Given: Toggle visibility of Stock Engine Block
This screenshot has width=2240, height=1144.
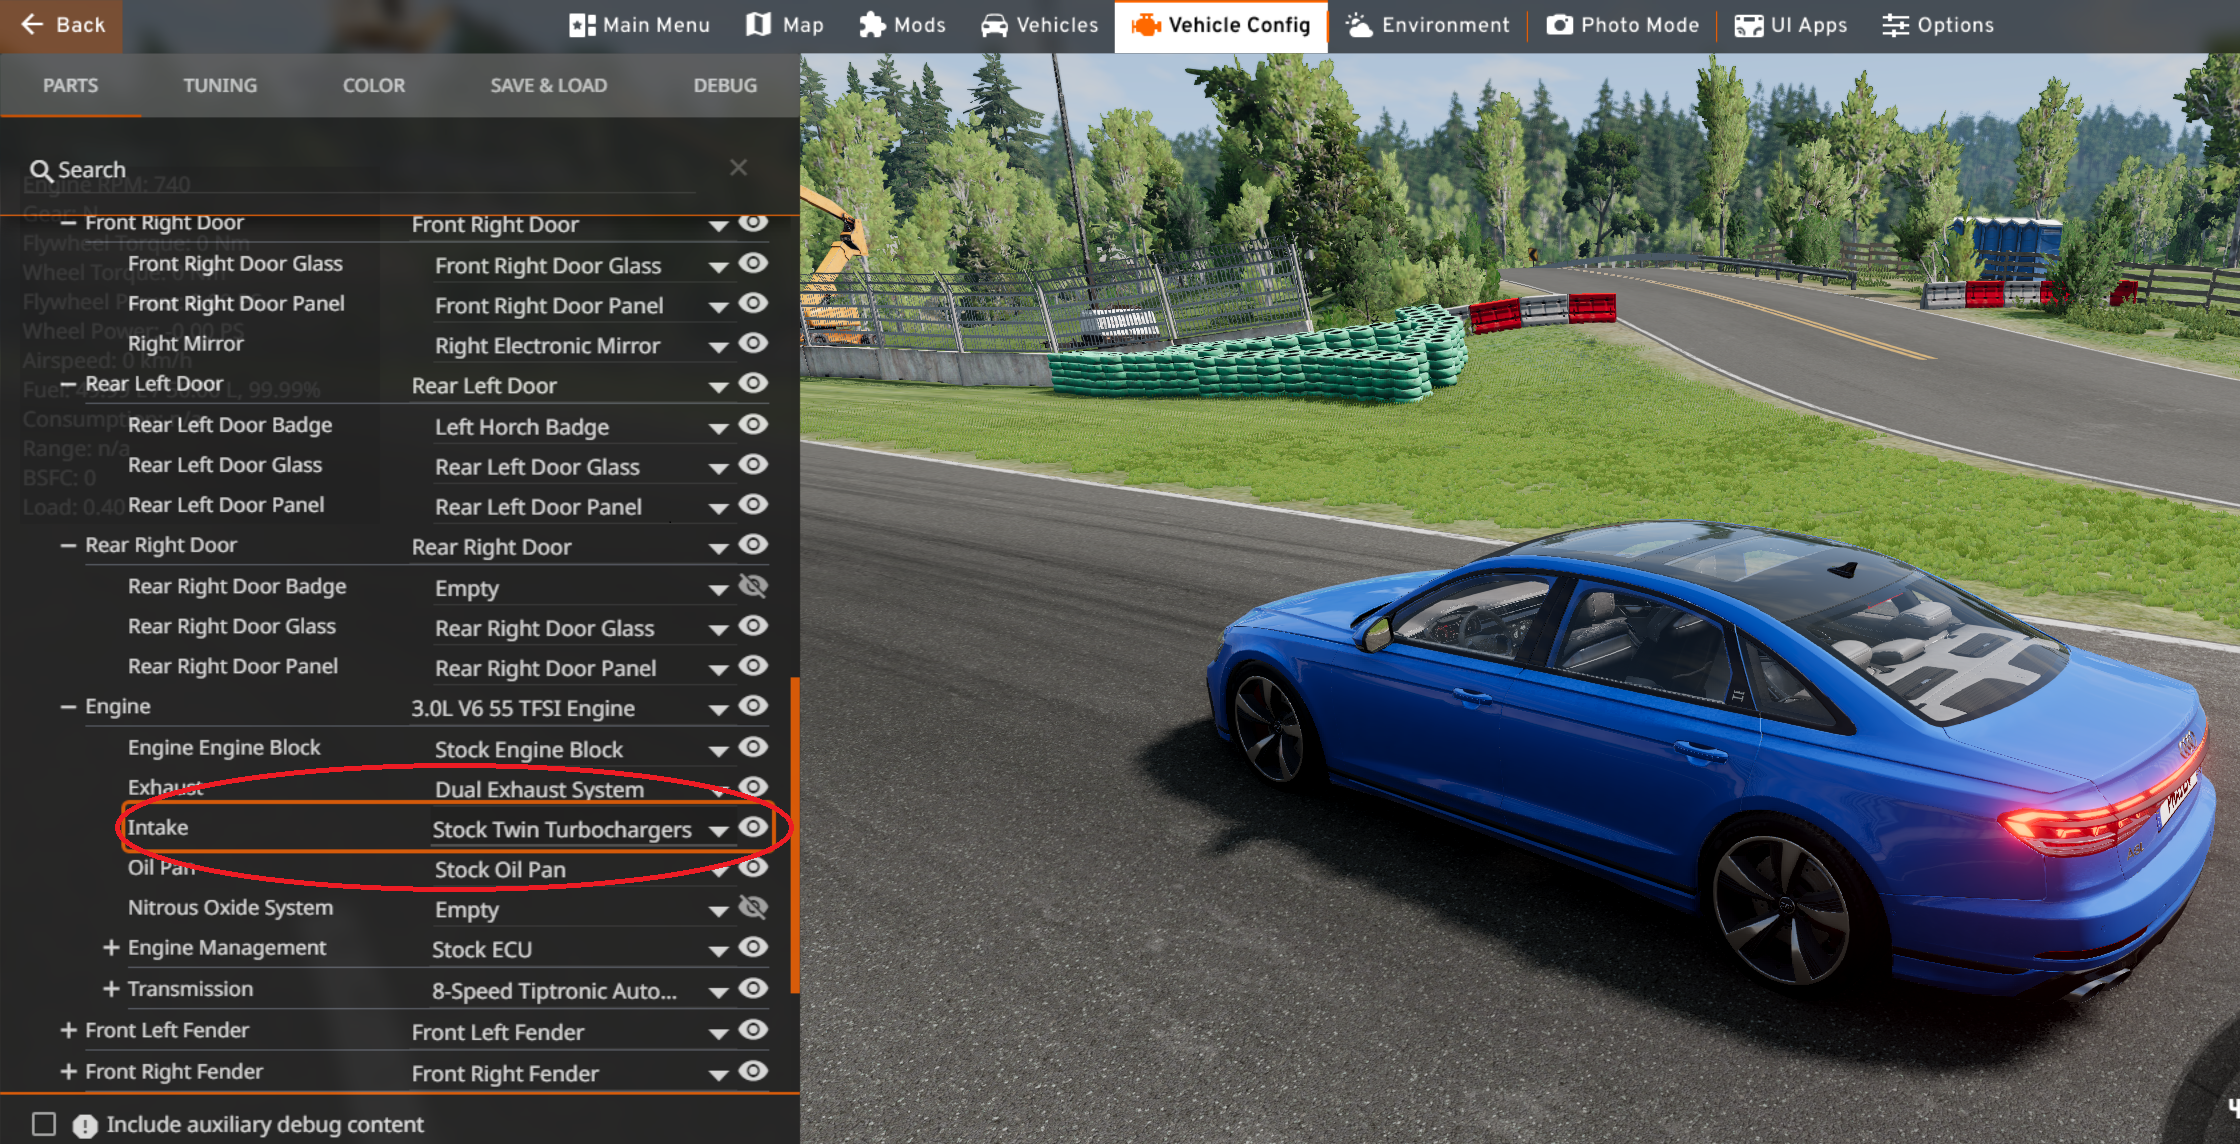Looking at the screenshot, I should click(x=753, y=747).
